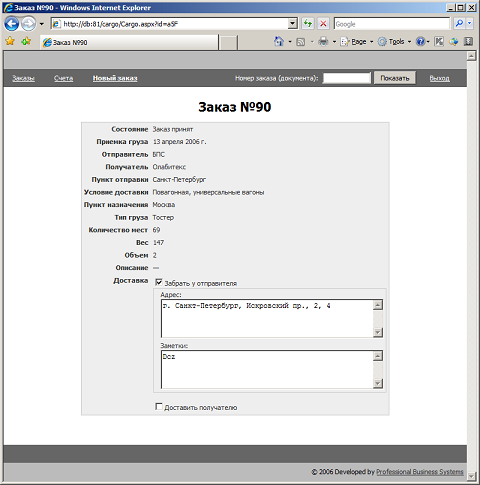
Task: Click Адрес textarea scroll up arrow
Action: pyautogui.click(x=378, y=305)
